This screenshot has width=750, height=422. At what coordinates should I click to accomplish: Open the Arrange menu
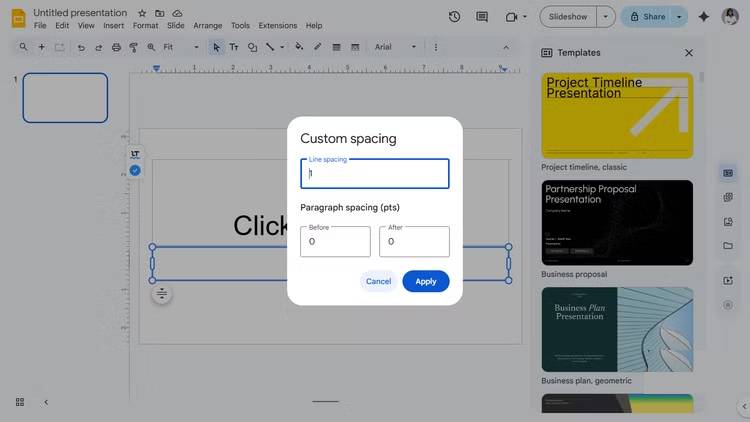pos(208,25)
